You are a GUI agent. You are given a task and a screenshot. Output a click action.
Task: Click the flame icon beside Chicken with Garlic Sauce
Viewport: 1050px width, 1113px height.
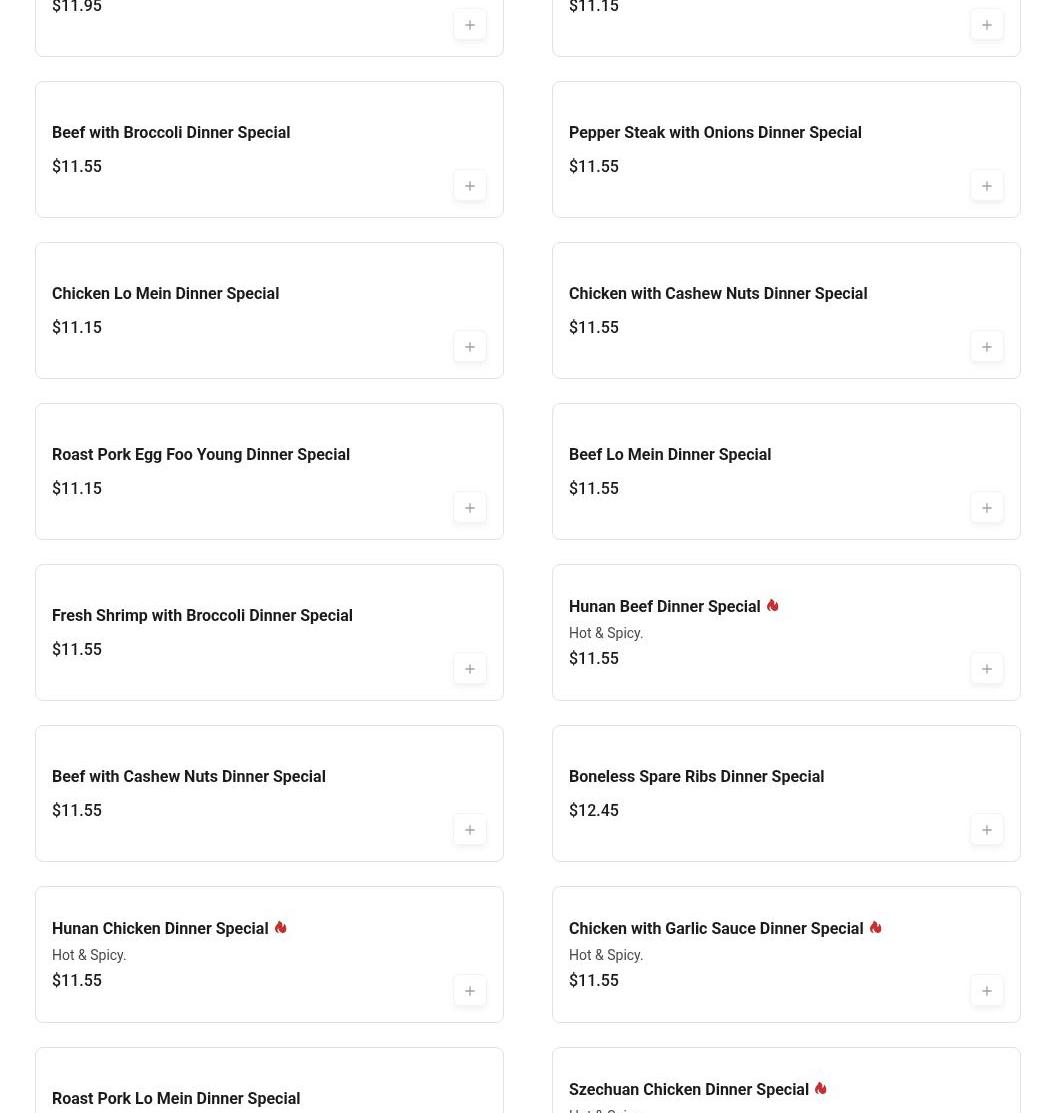(x=875, y=928)
